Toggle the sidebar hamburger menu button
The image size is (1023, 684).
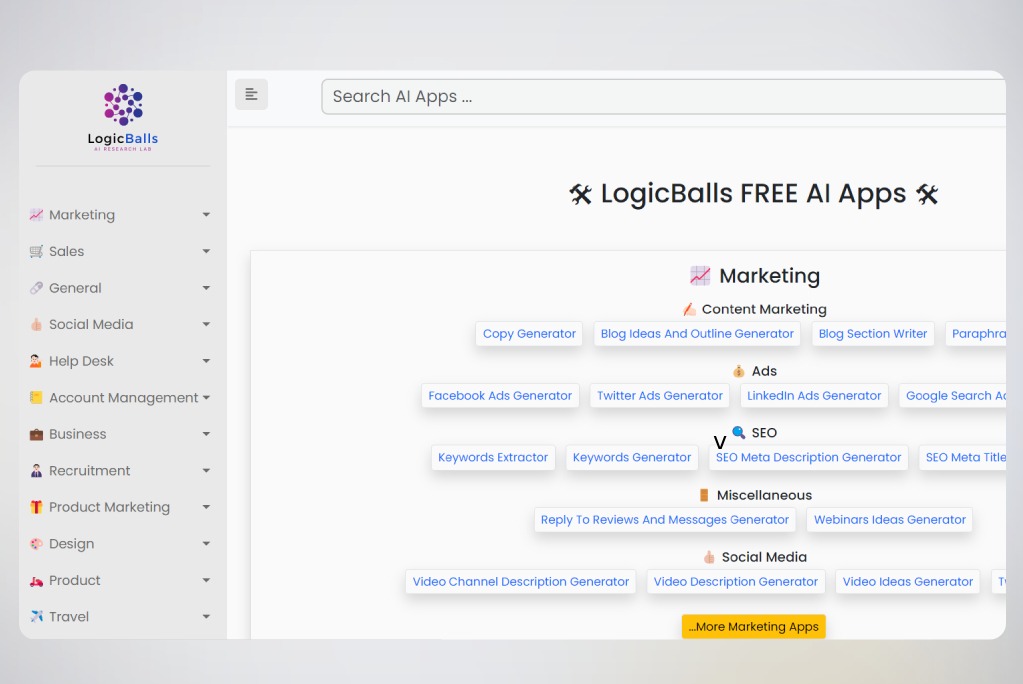251,95
